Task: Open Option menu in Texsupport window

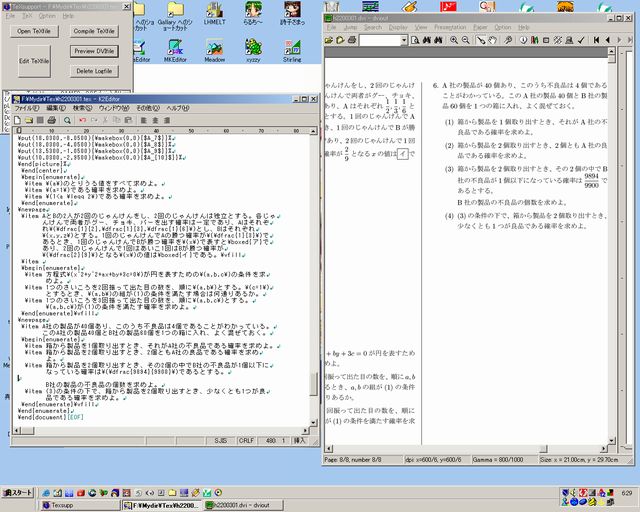Action: point(47,16)
